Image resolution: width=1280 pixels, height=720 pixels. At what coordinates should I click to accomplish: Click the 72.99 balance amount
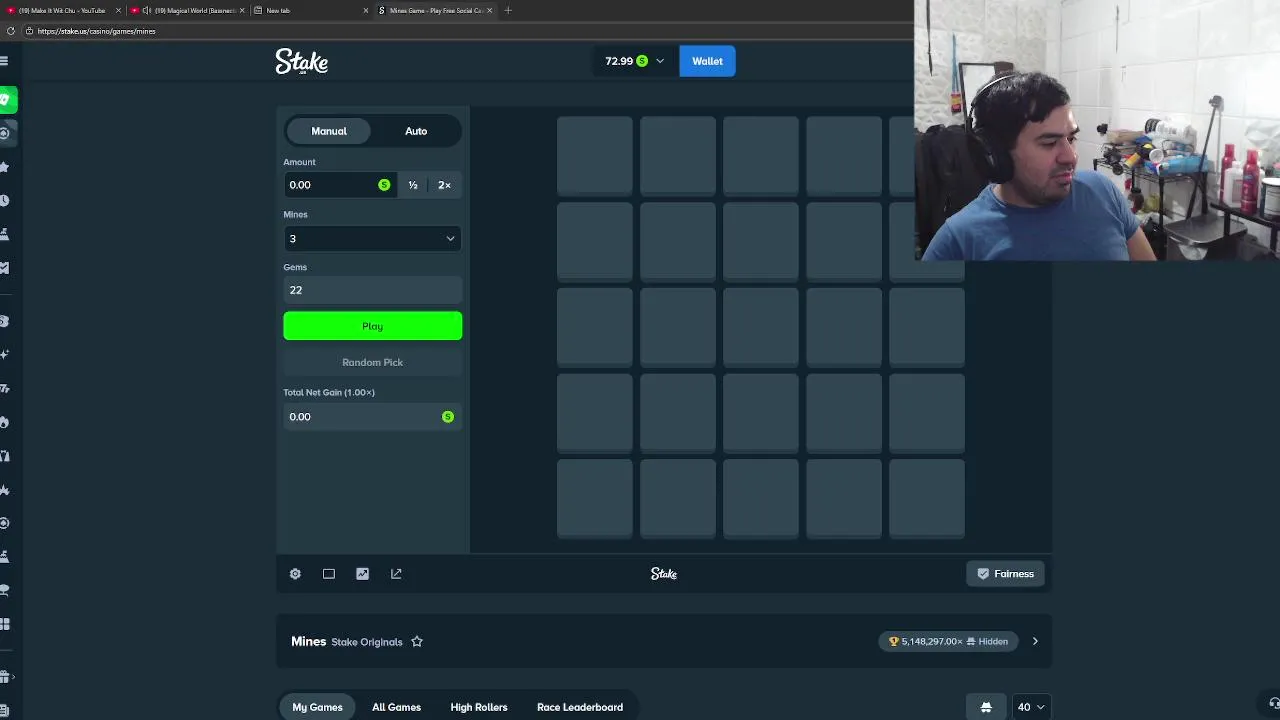pos(619,61)
